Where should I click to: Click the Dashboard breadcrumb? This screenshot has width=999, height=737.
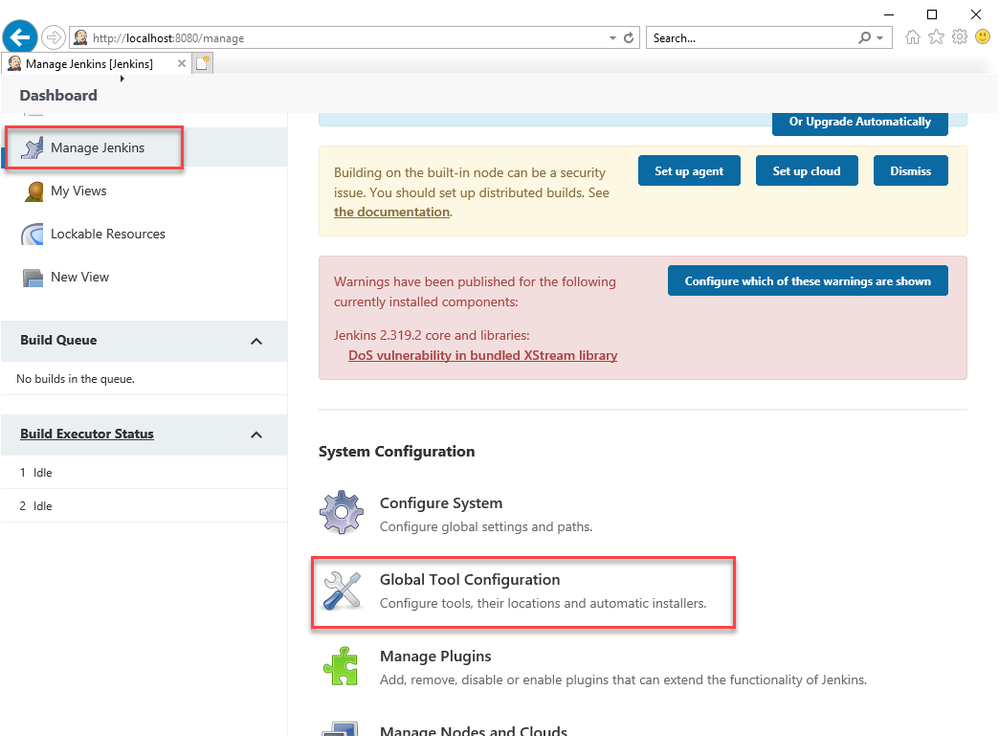click(x=59, y=95)
